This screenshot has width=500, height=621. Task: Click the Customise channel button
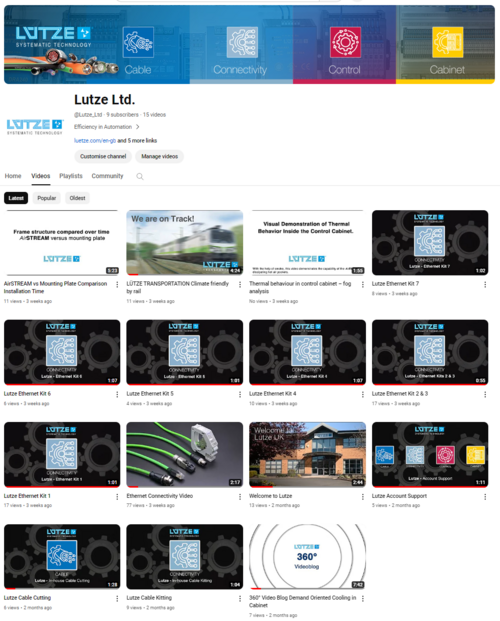coord(103,156)
